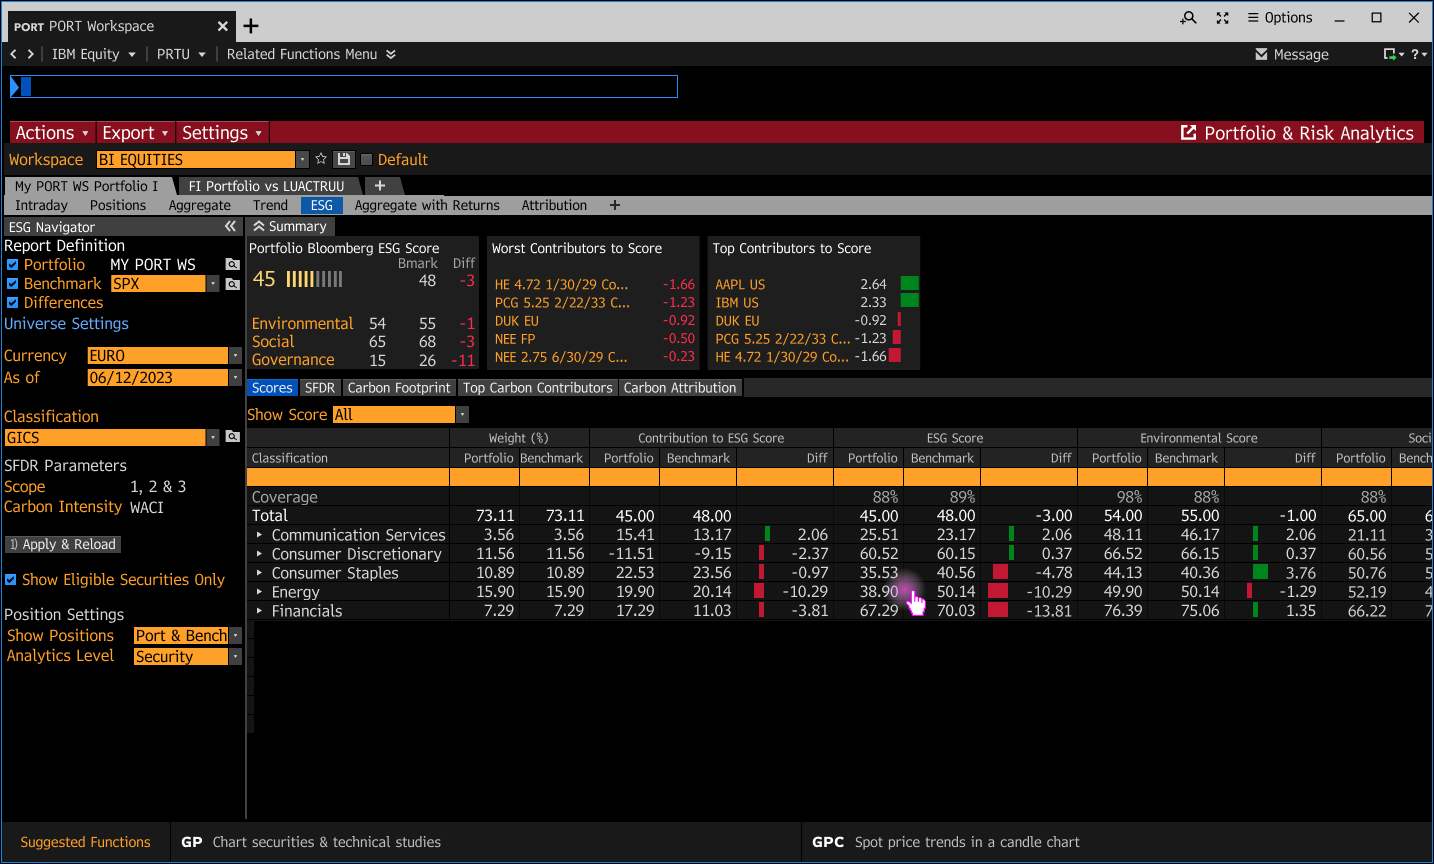Open the PRTU dropdown
1434x864 pixels.
point(181,54)
